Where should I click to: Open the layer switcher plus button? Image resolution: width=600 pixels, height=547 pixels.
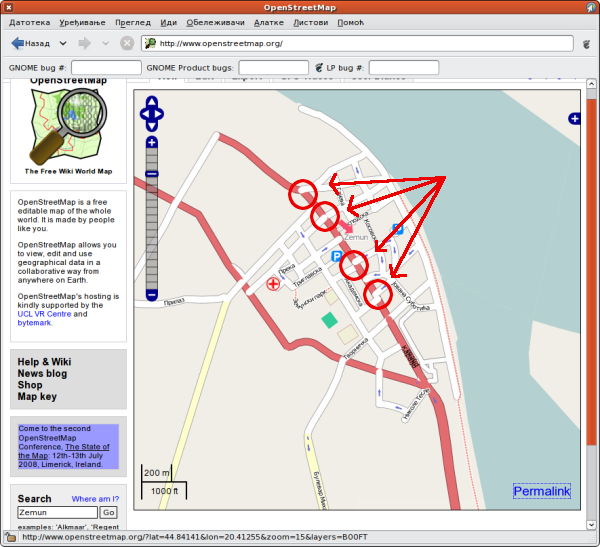574,119
